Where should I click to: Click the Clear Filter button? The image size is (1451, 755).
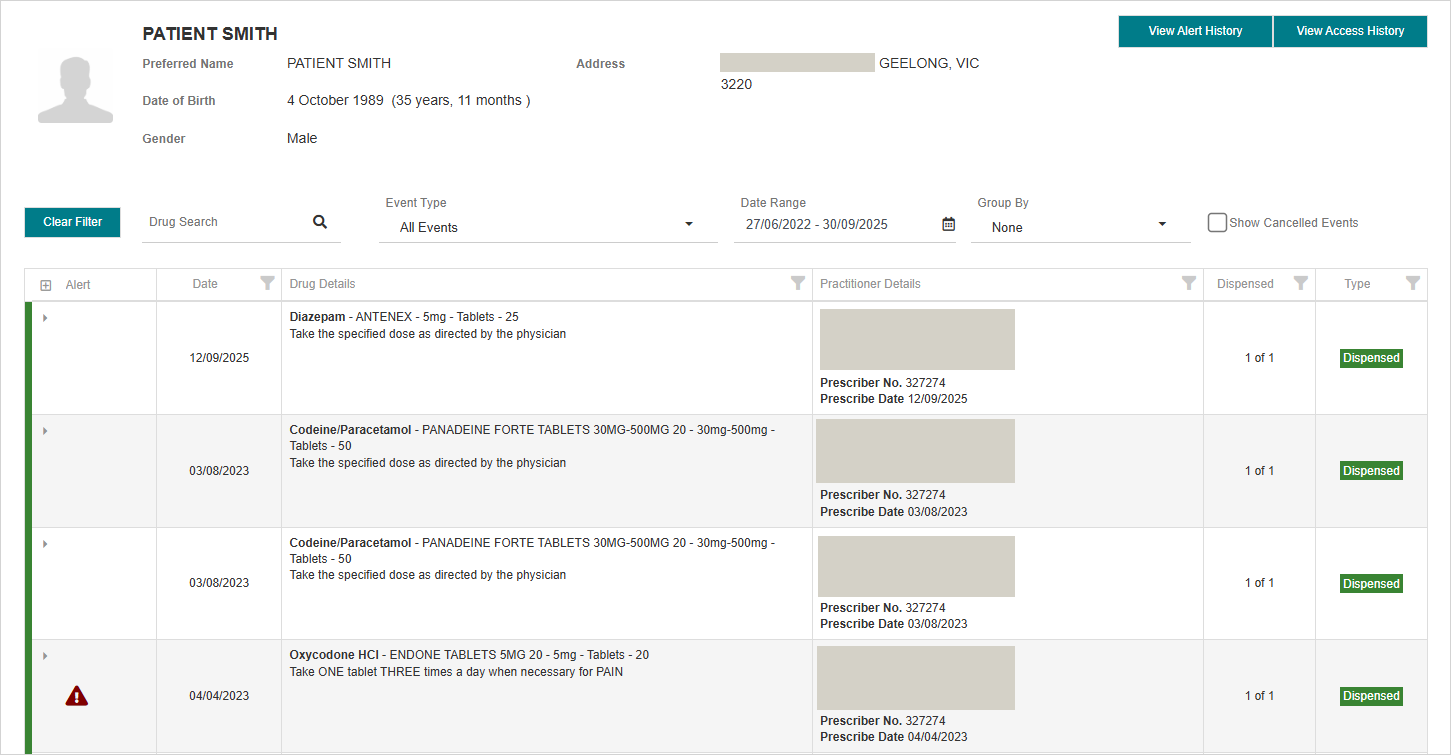point(72,221)
